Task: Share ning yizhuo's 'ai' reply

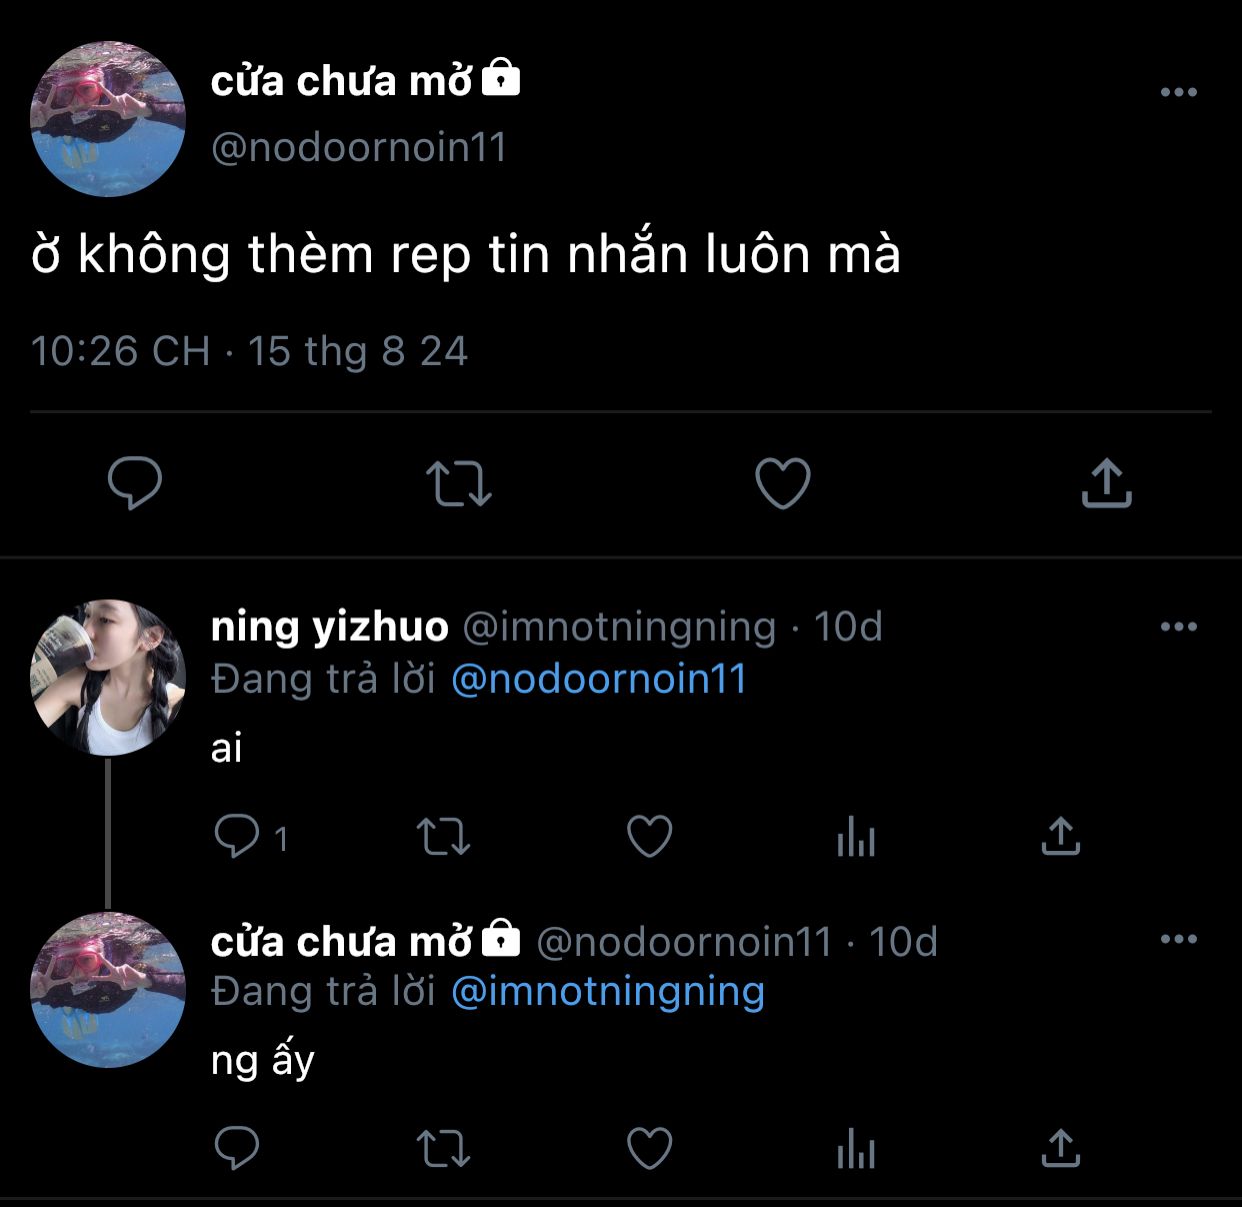Action: (x=1061, y=836)
